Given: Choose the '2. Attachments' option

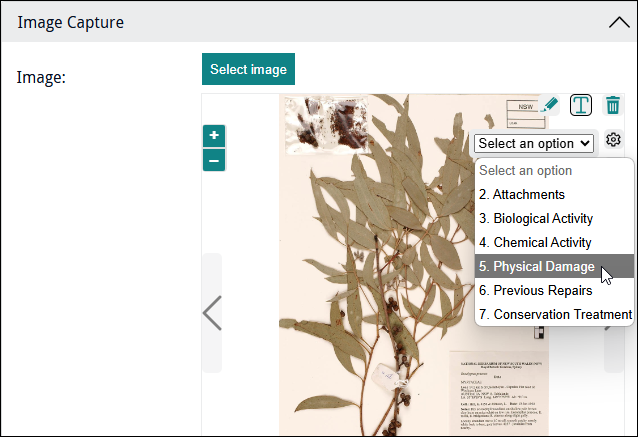Looking at the screenshot, I should click(522, 194).
